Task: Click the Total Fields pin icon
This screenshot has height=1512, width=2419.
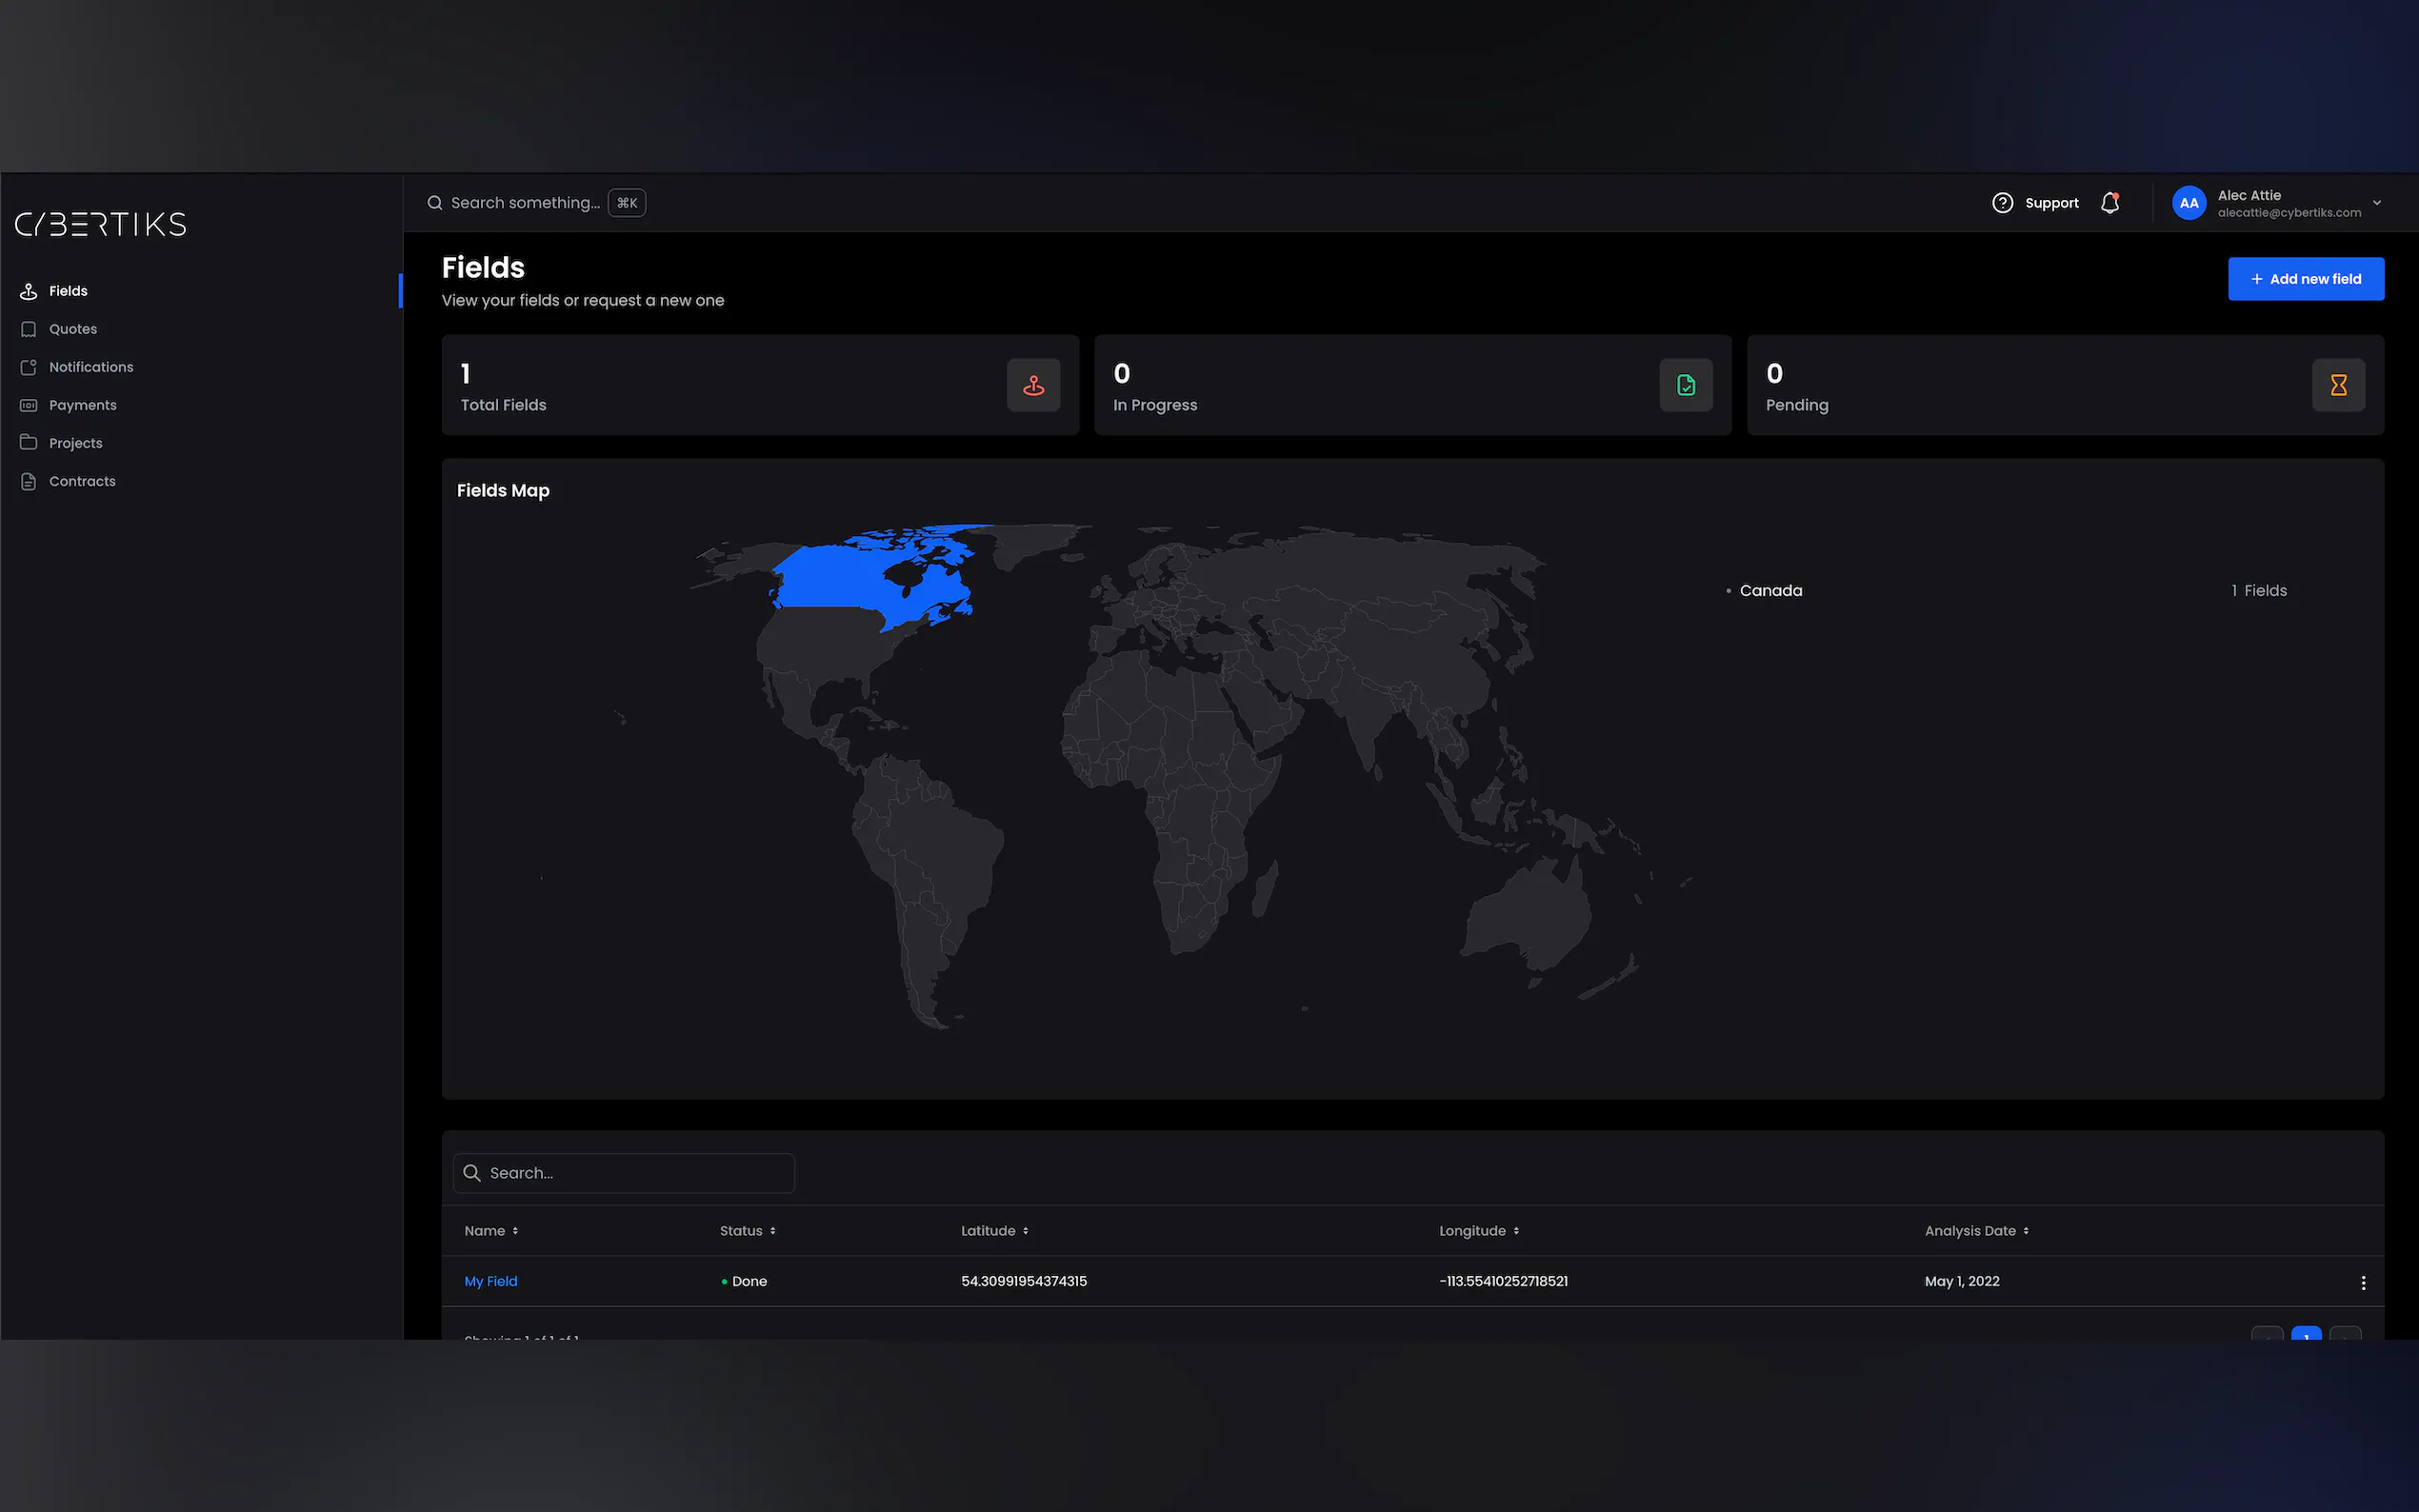Action: pos(1033,385)
